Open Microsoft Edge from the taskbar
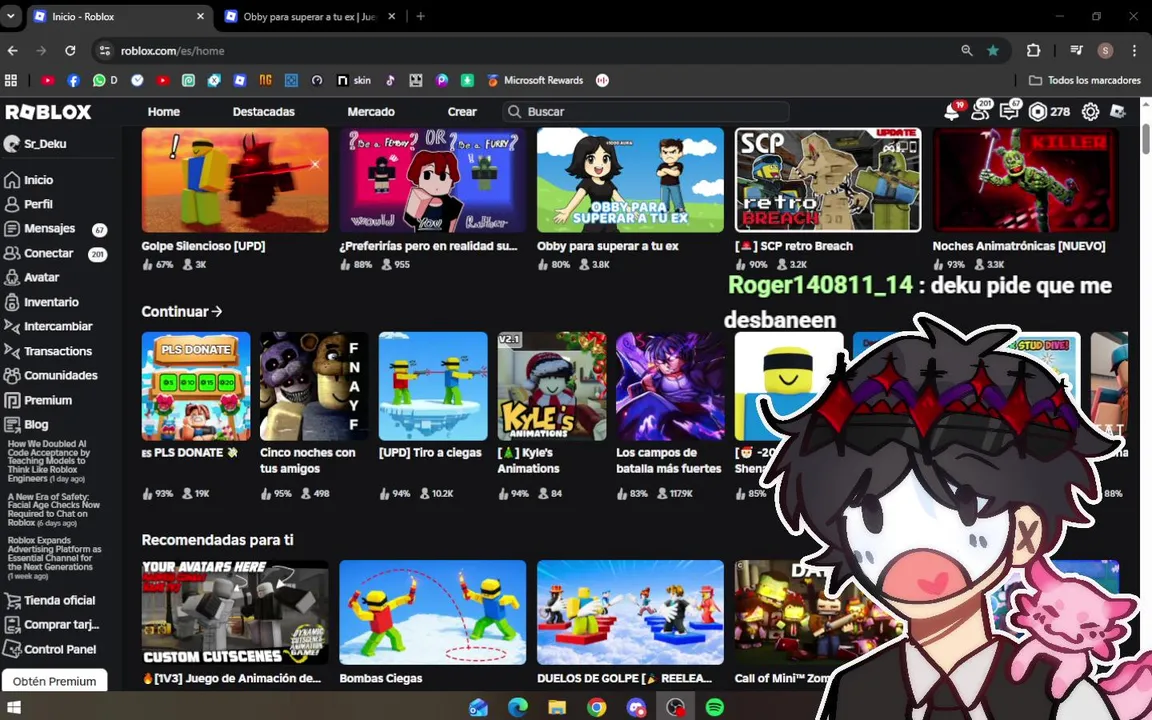This screenshot has width=1152, height=720. [x=518, y=708]
